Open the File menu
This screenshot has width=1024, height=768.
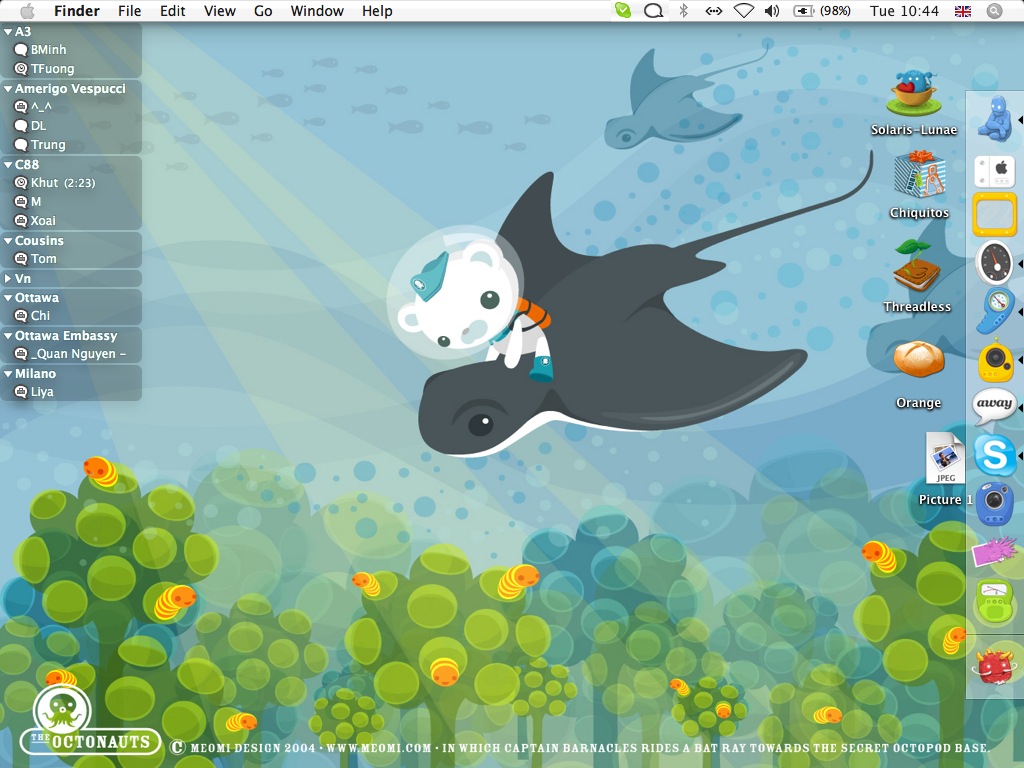[129, 10]
